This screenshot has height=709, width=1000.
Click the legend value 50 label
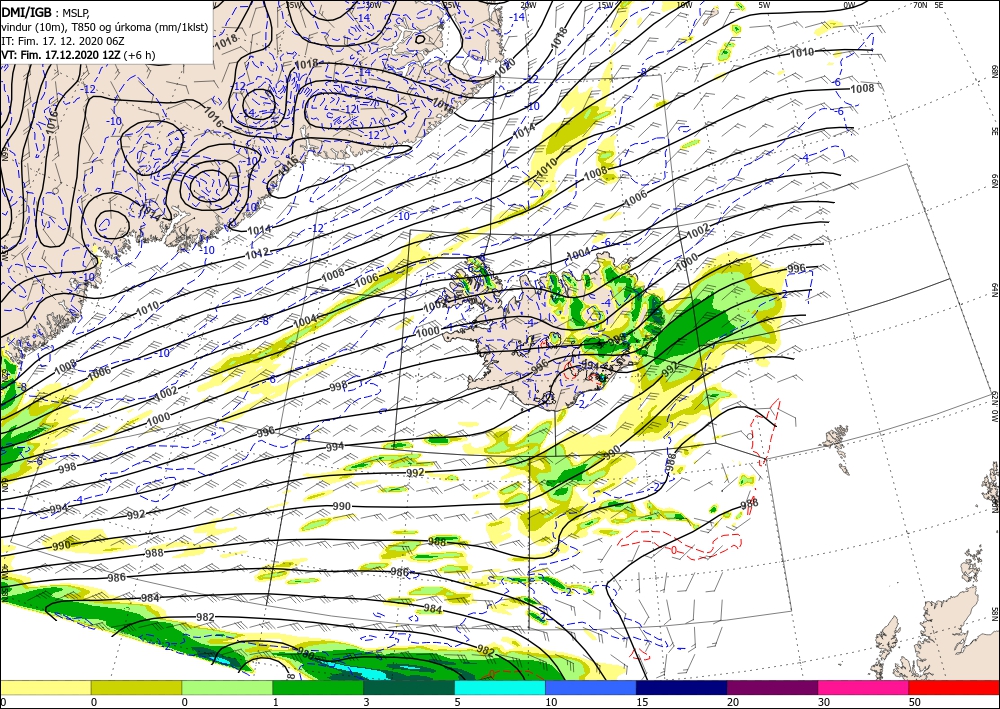click(x=915, y=702)
